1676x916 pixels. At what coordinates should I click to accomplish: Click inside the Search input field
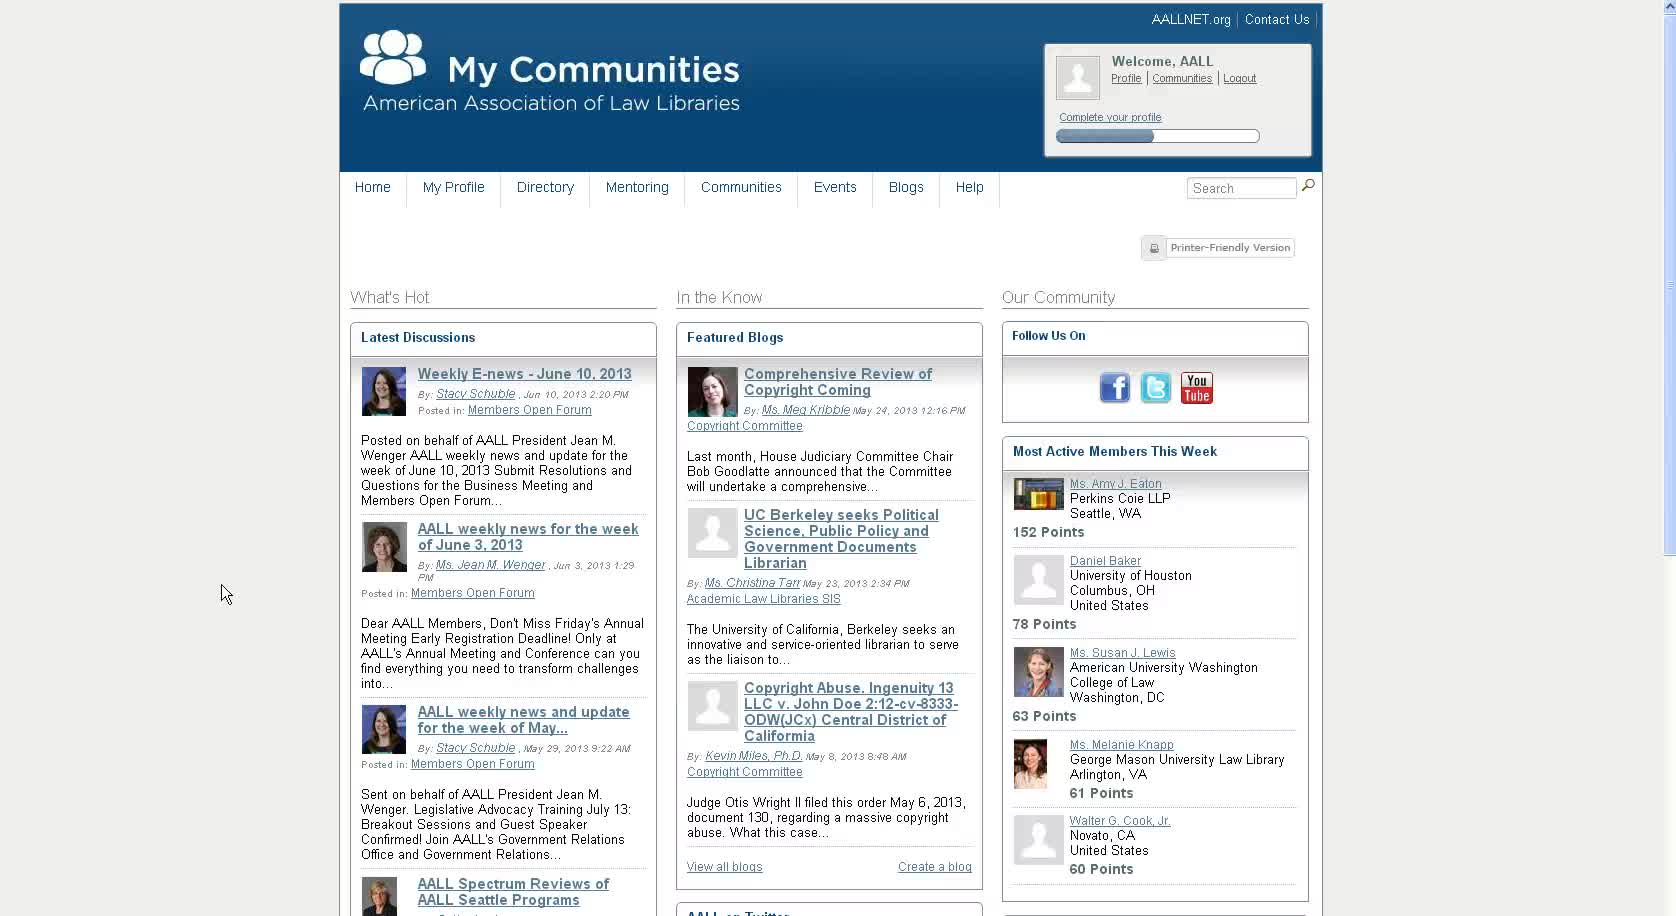[x=1241, y=188]
